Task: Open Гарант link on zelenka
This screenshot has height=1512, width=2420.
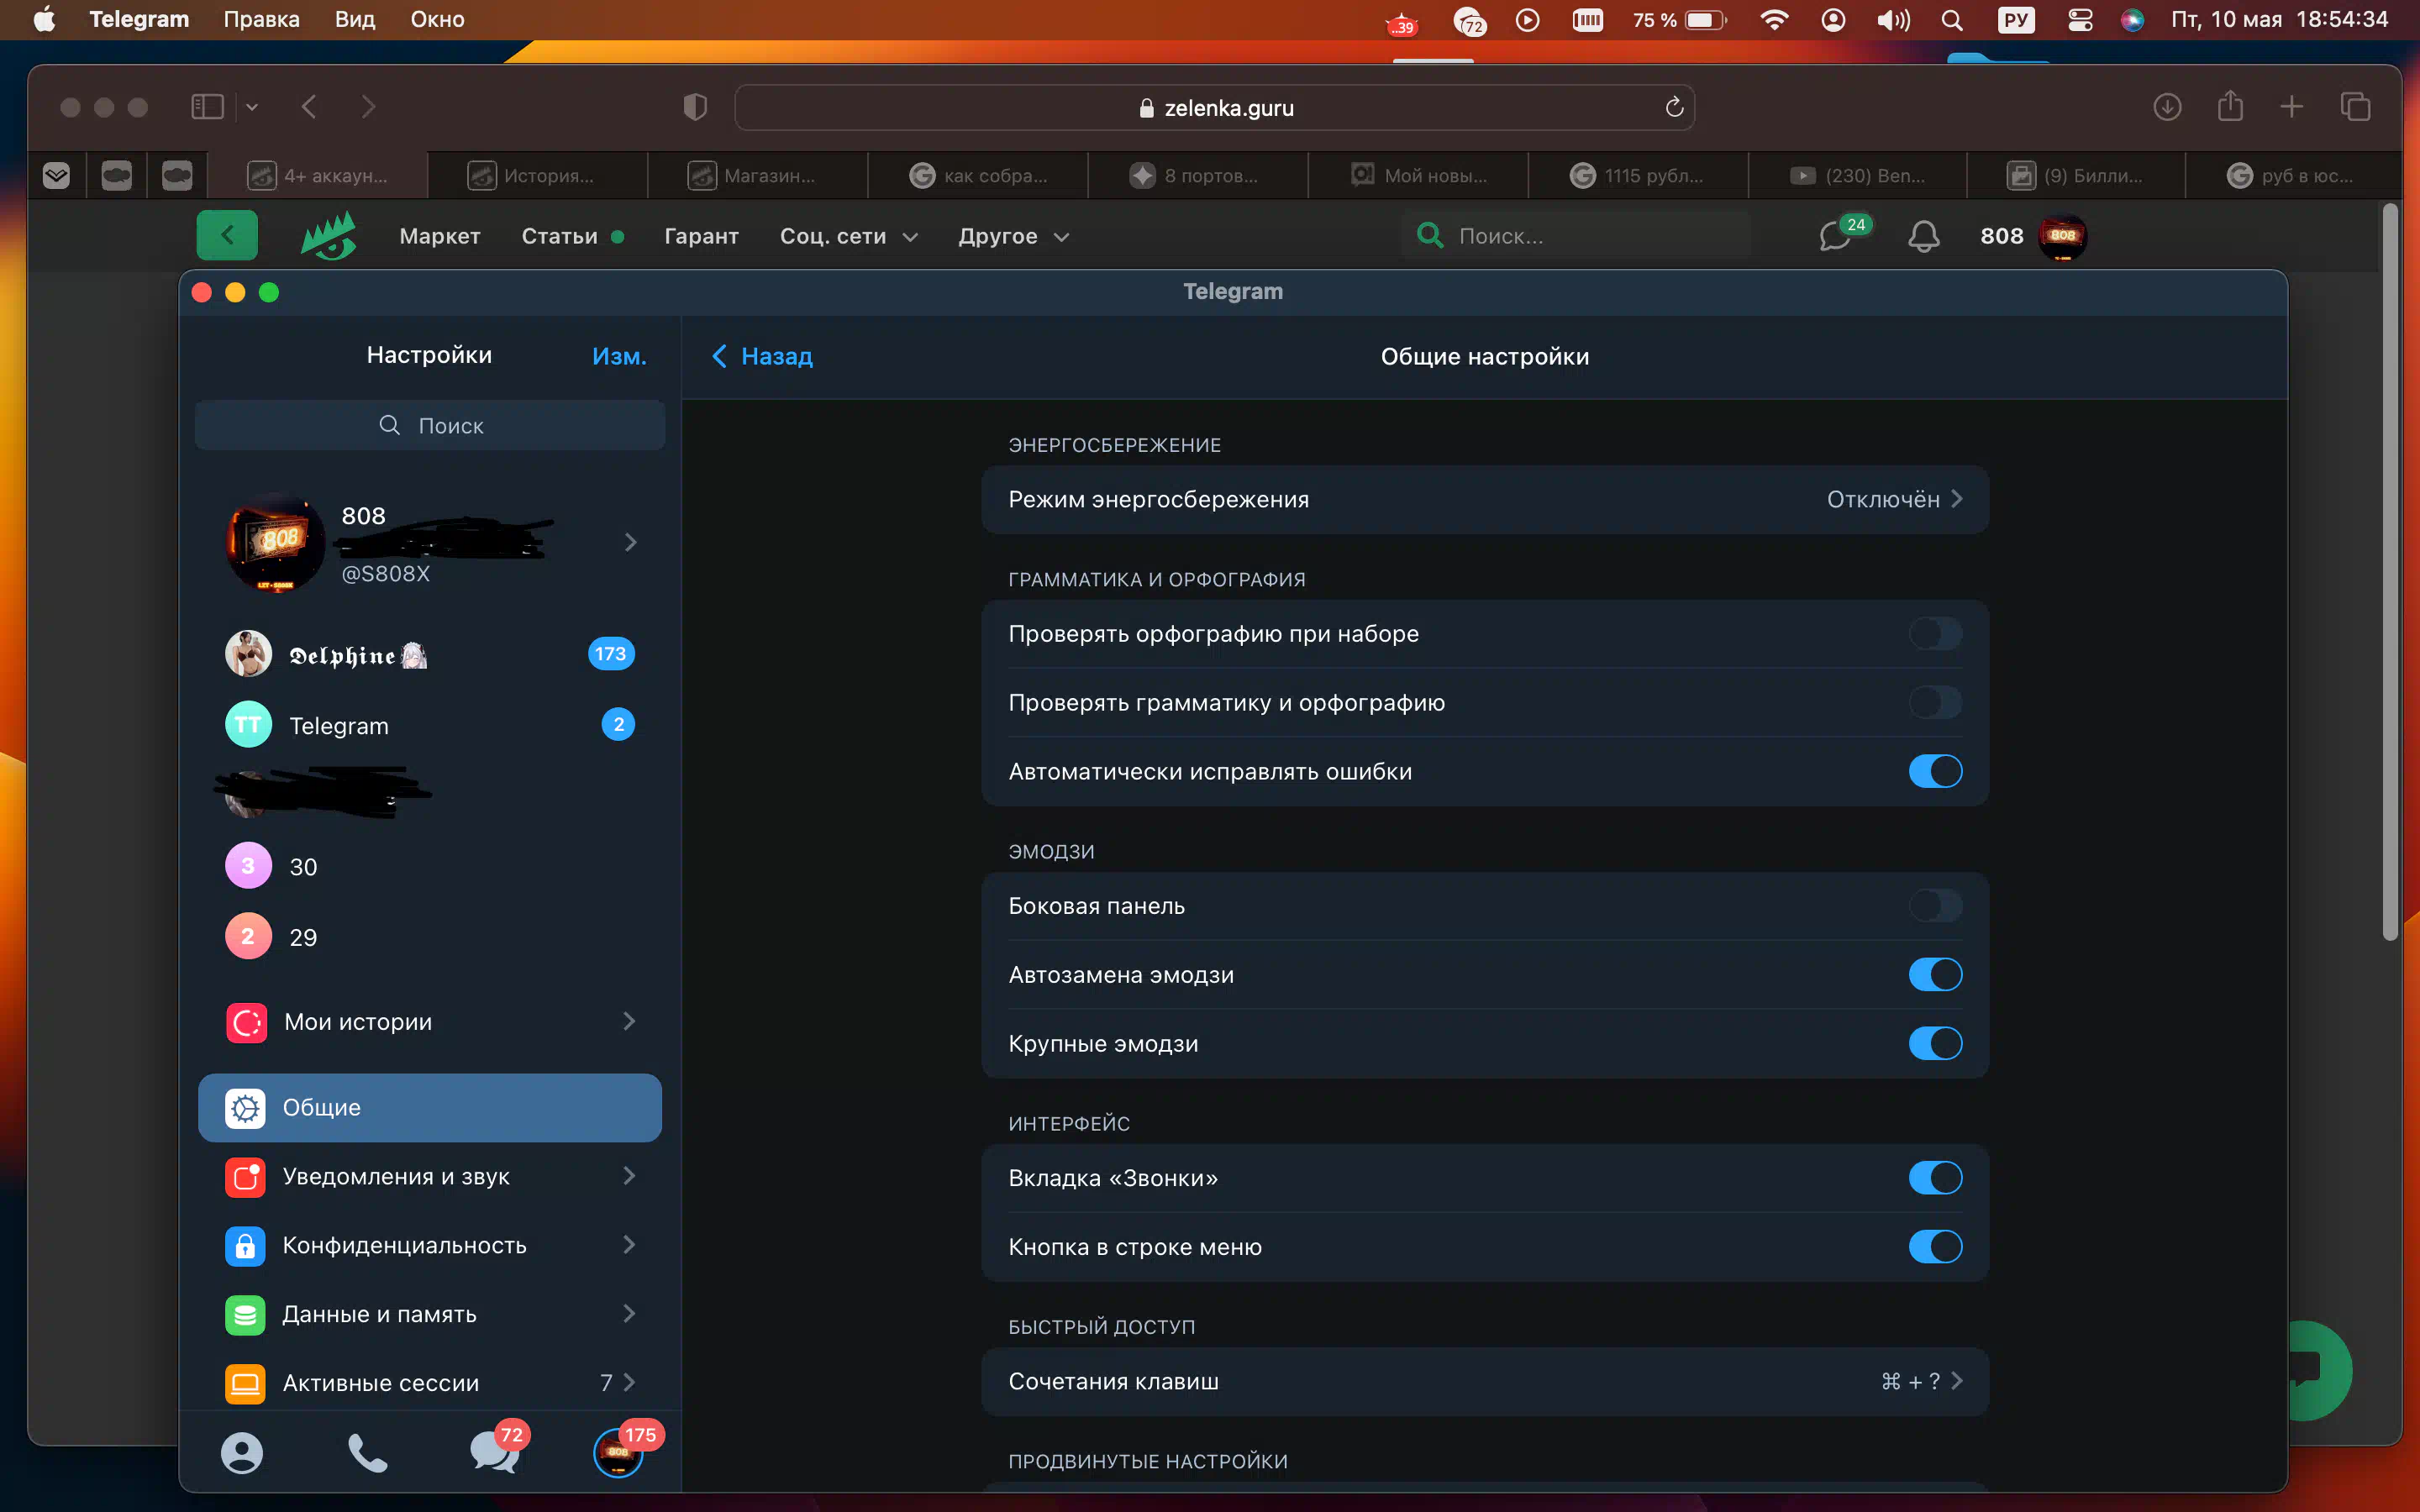Action: point(701,236)
